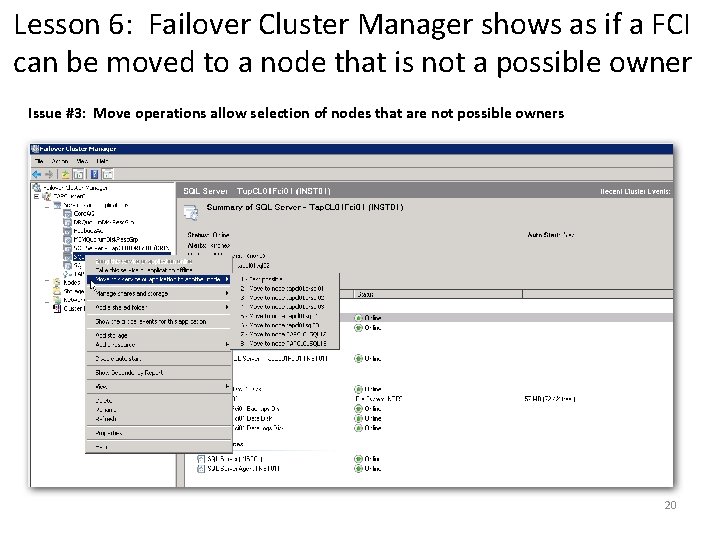This screenshot has height=540, width=720.
Task: Click the CoreAG service icon in the tree
Action: tap(68, 214)
